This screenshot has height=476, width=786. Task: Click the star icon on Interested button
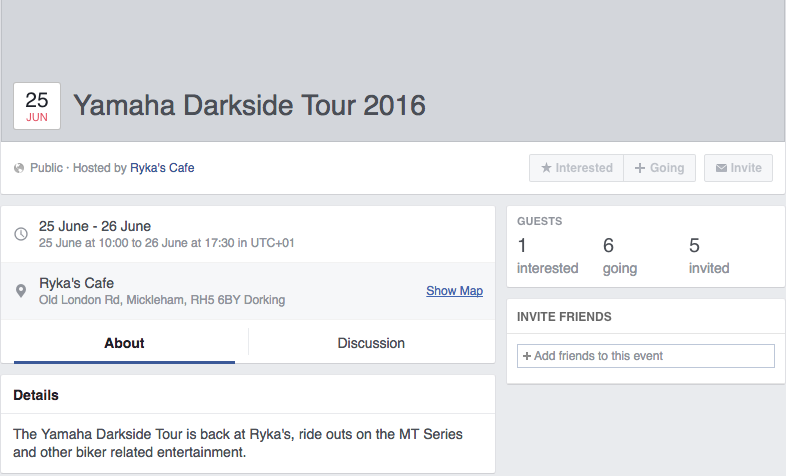[x=546, y=168]
